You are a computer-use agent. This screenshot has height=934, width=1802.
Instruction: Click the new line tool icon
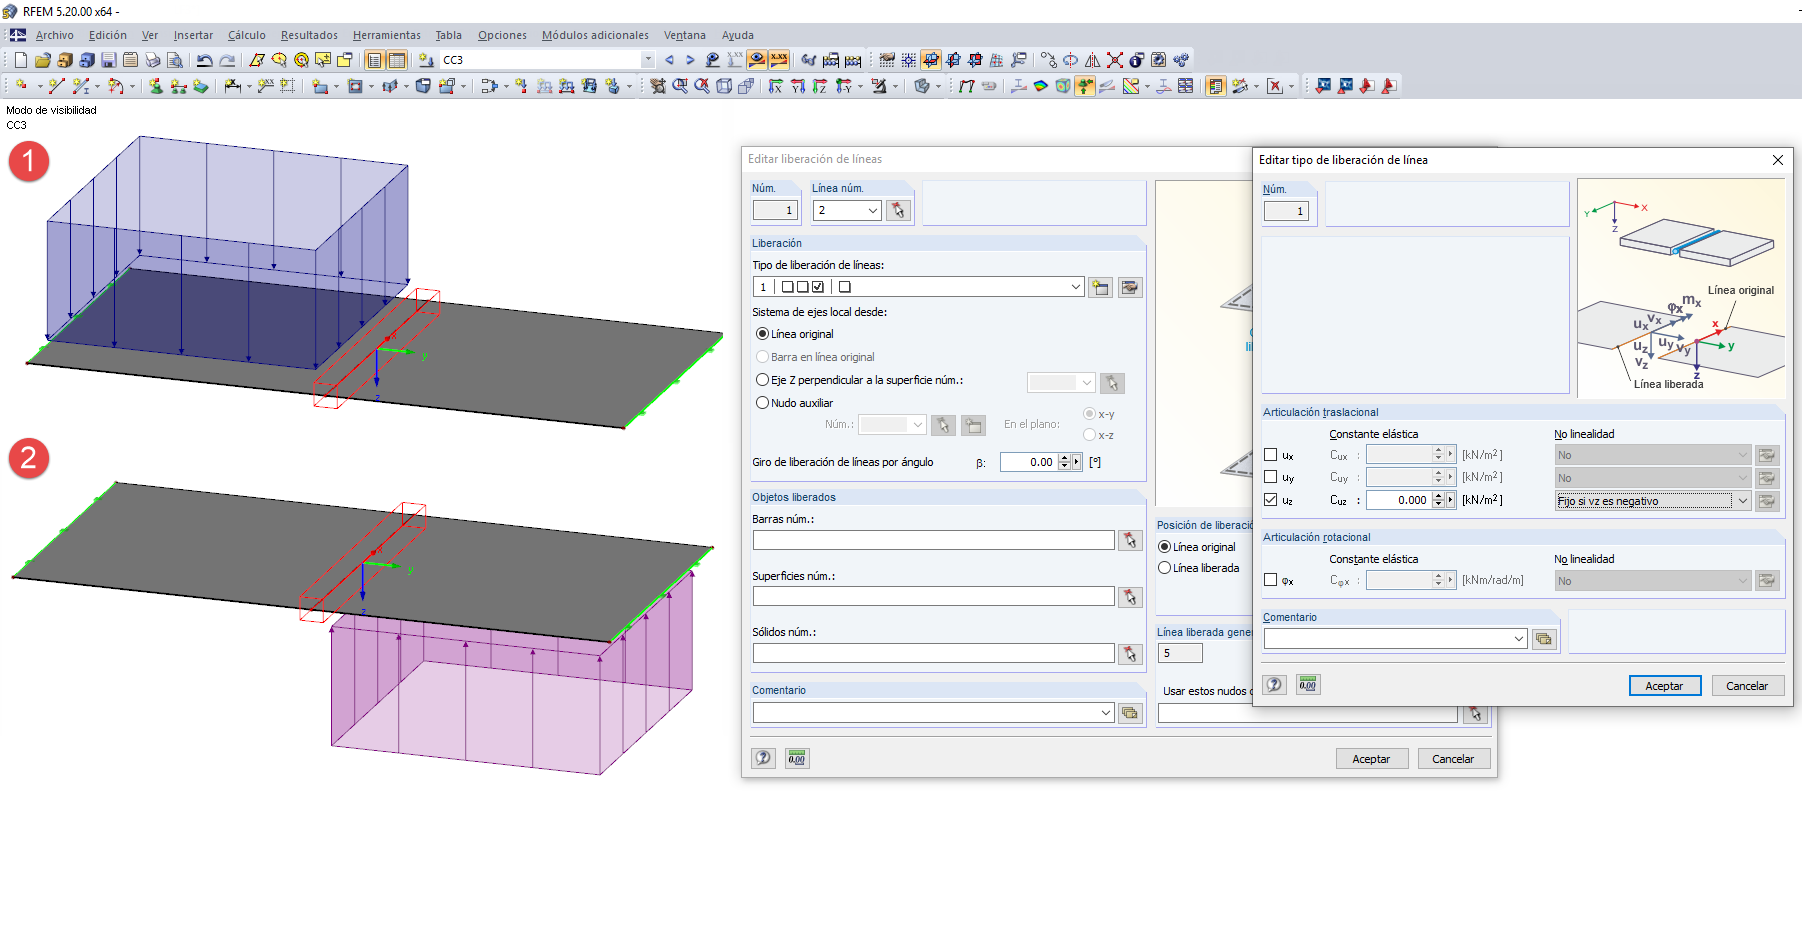click(x=57, y=86)
